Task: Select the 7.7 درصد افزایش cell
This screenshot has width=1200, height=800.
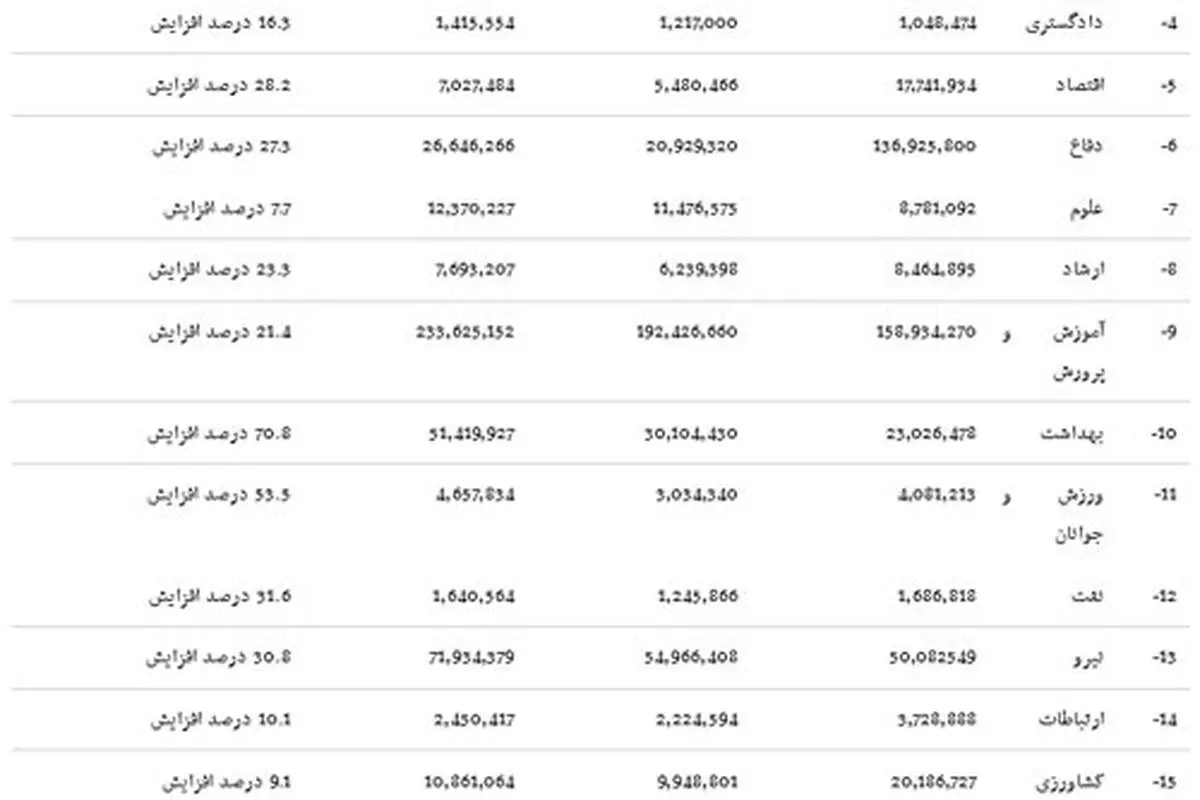Action: (227, 209)
